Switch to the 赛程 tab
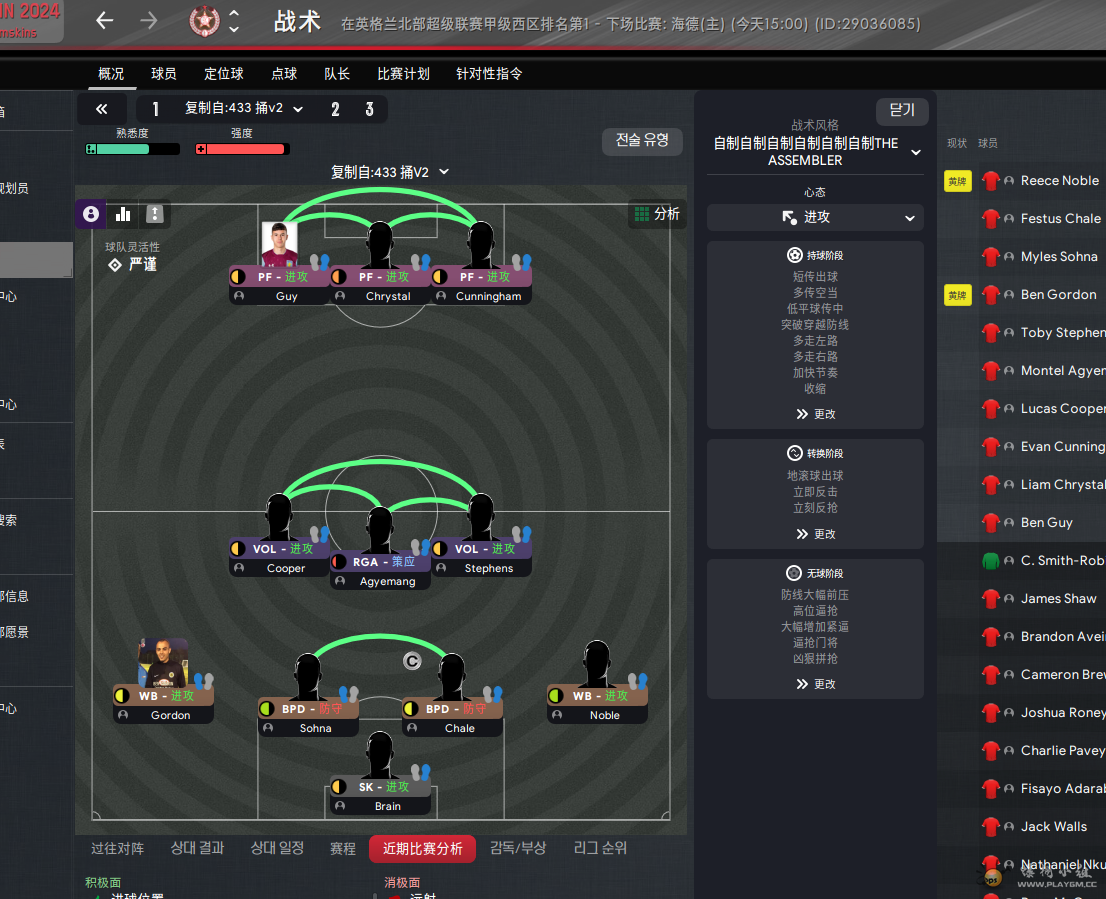1106x899 pixels. [343, 848]
